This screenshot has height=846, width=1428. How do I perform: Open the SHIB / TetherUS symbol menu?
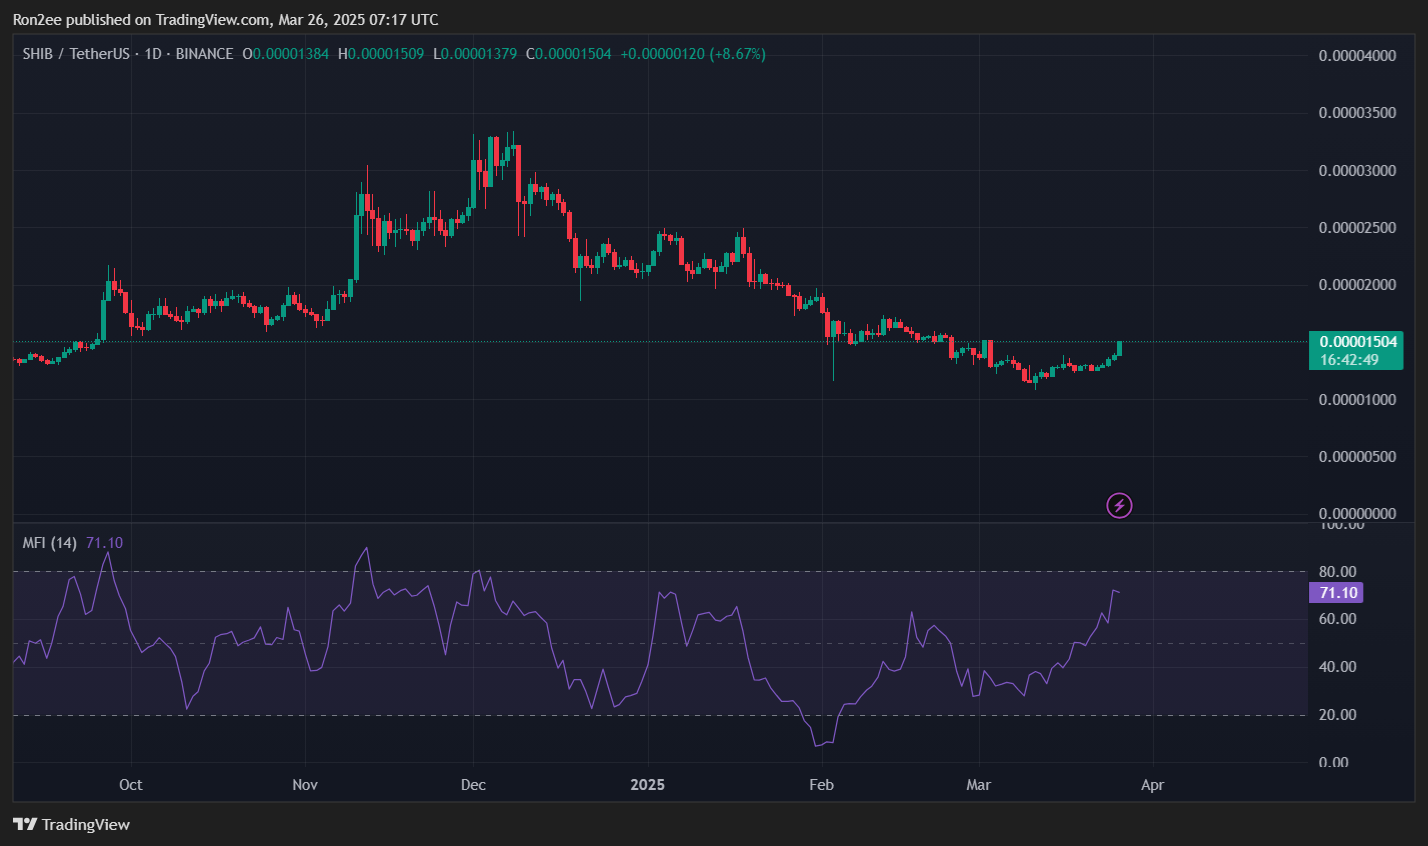[x=75, y=53]
